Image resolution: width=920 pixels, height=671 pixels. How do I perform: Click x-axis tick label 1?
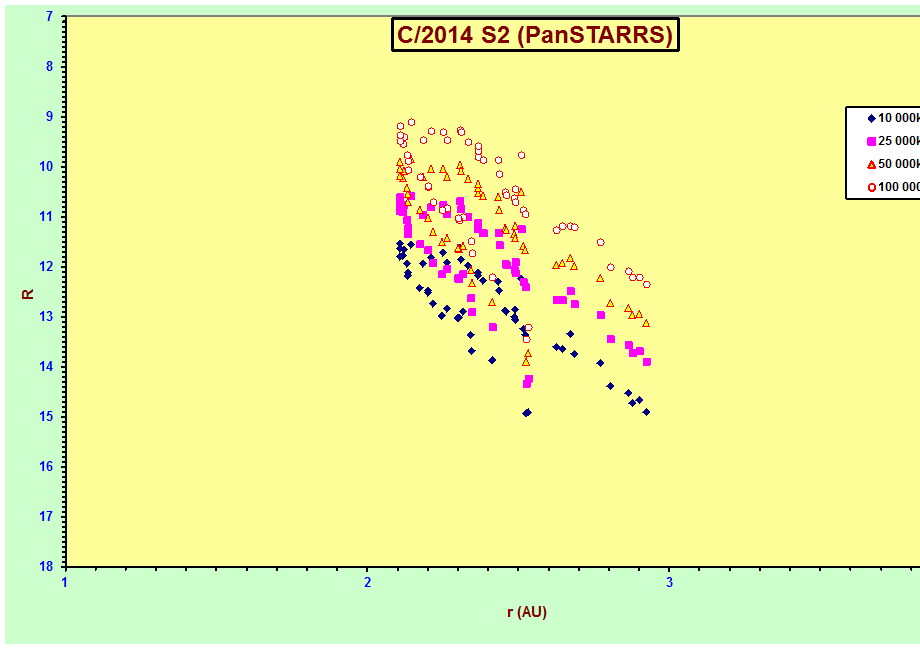(x=65, y=582)
